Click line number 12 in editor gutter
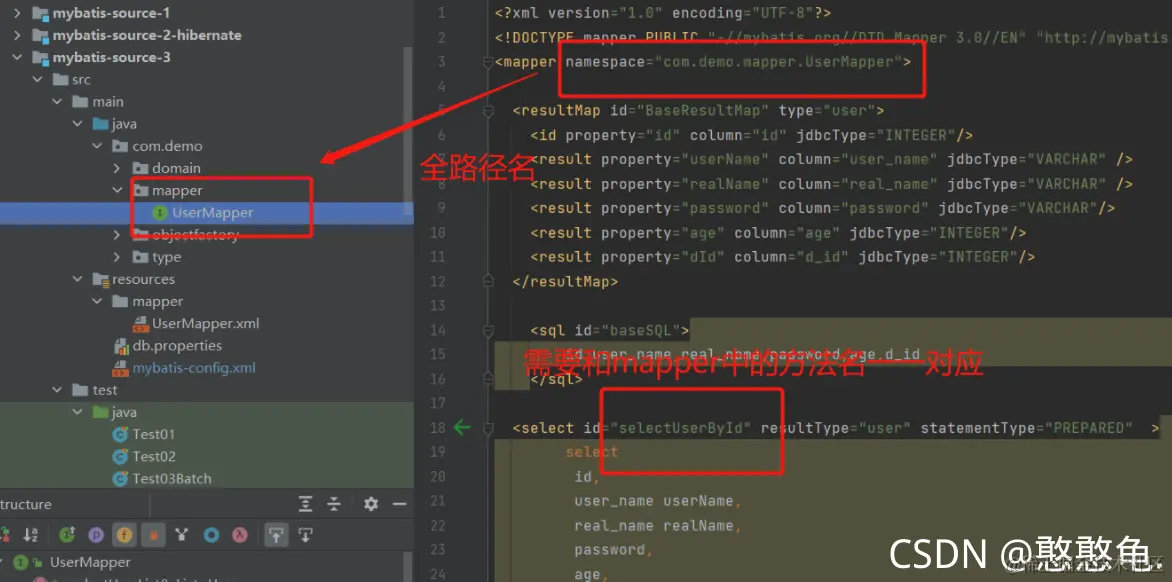Viewport: 1172px width, 582px height. 439,282
